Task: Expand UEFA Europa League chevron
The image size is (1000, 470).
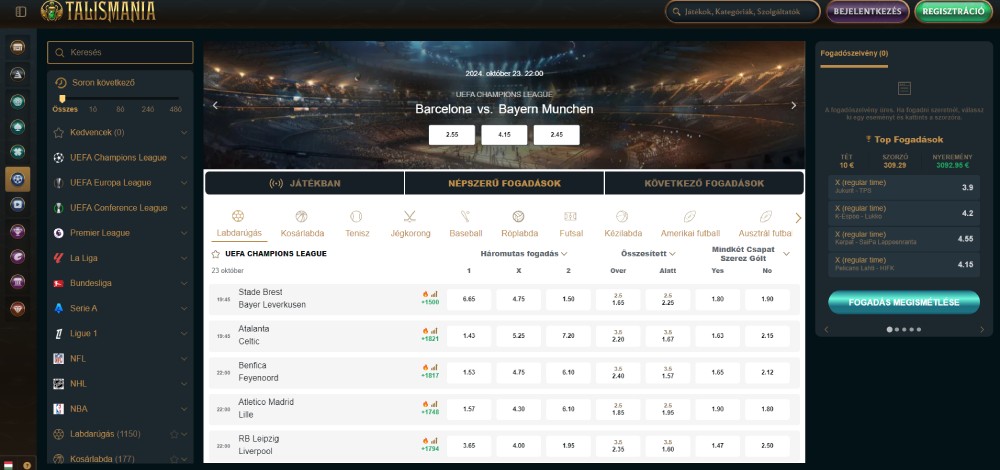Action: pyautogui.click(x=184, y=183)
